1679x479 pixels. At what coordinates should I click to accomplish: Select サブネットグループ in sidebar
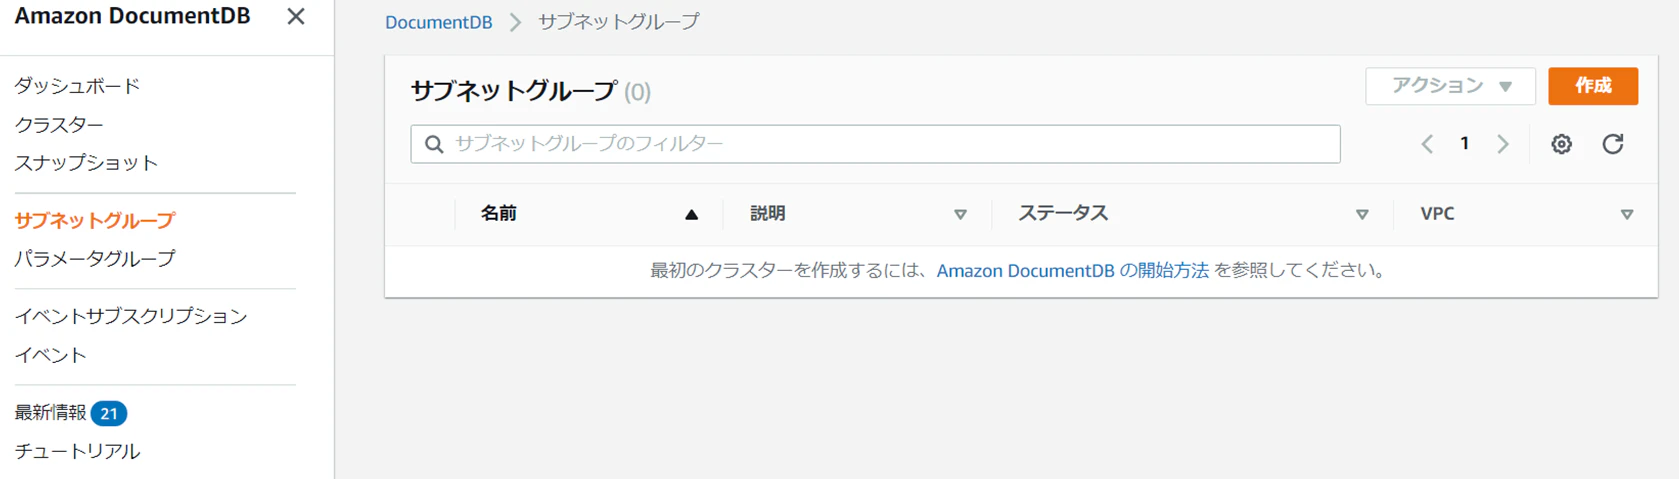(95, 220)
